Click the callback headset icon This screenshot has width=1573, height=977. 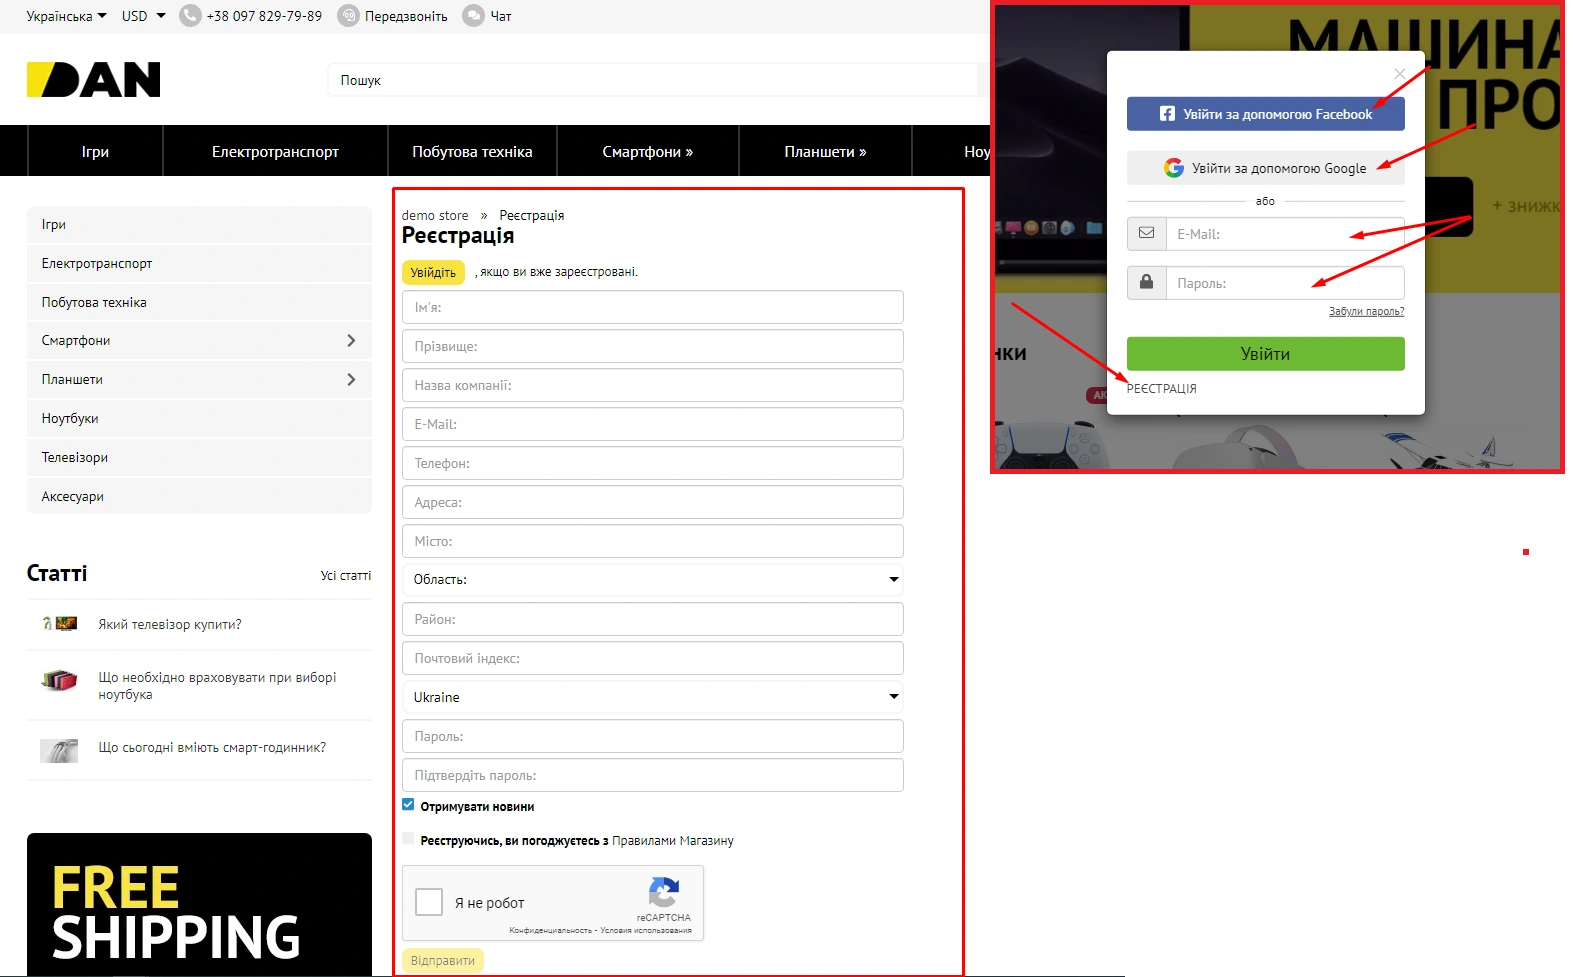(x=348, y=16)
